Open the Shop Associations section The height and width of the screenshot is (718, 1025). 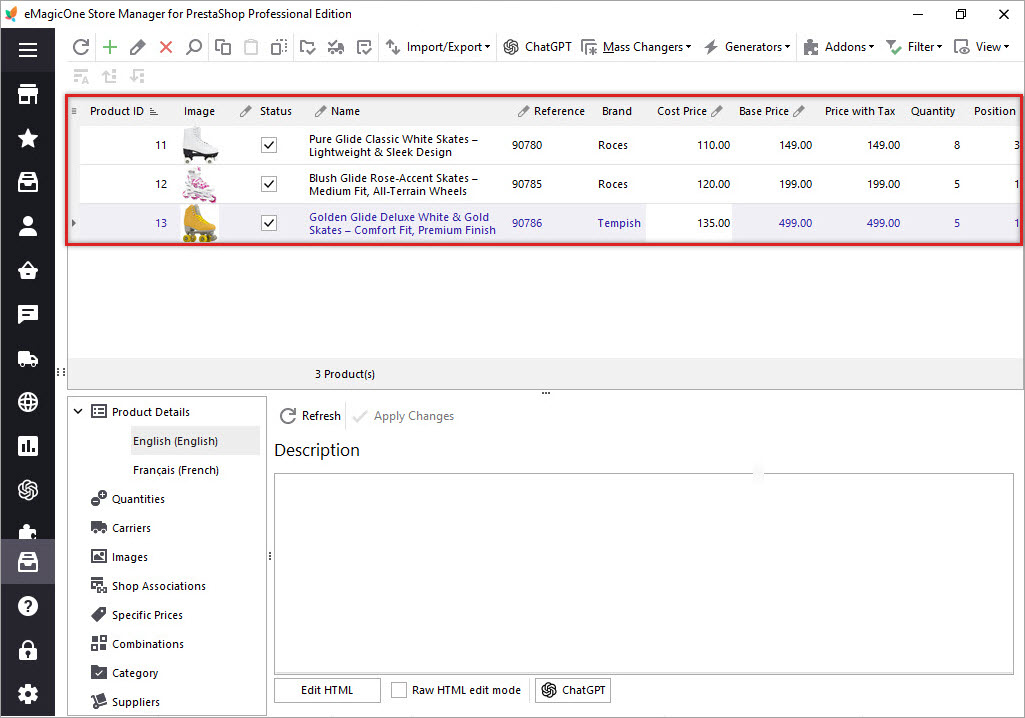(x=158, y=586)
